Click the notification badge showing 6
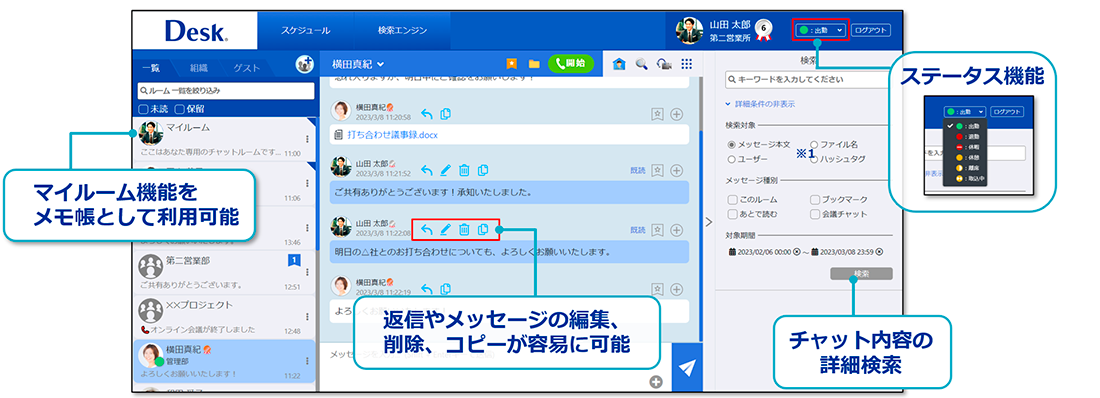The image size is (1100, 398). [763, 29]
